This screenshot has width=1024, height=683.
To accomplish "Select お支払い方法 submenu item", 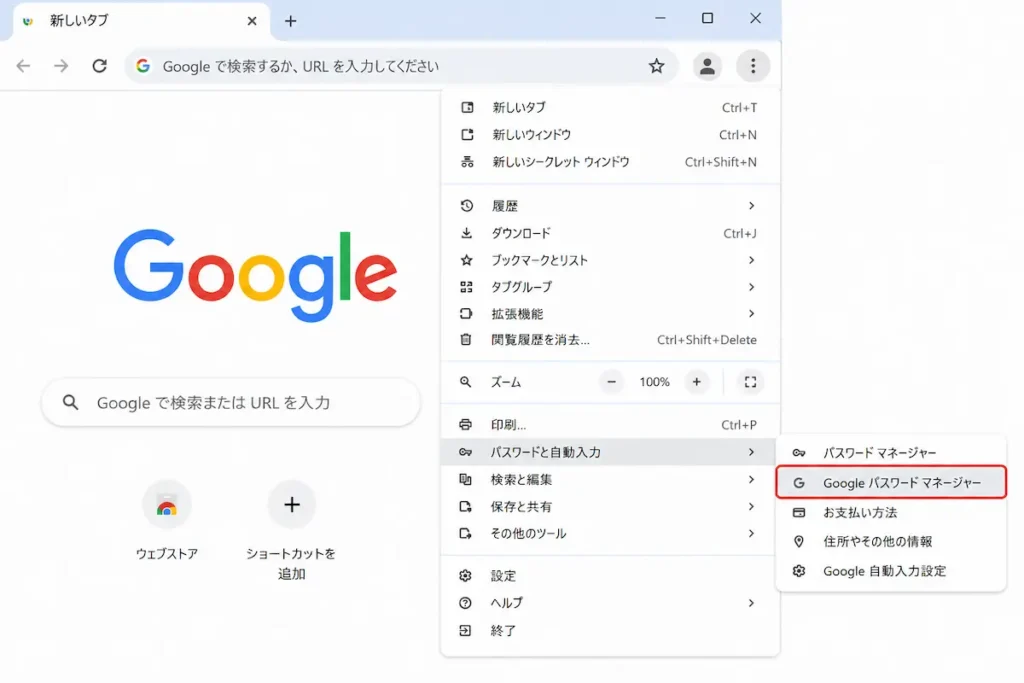I will [x=891, y=513].
